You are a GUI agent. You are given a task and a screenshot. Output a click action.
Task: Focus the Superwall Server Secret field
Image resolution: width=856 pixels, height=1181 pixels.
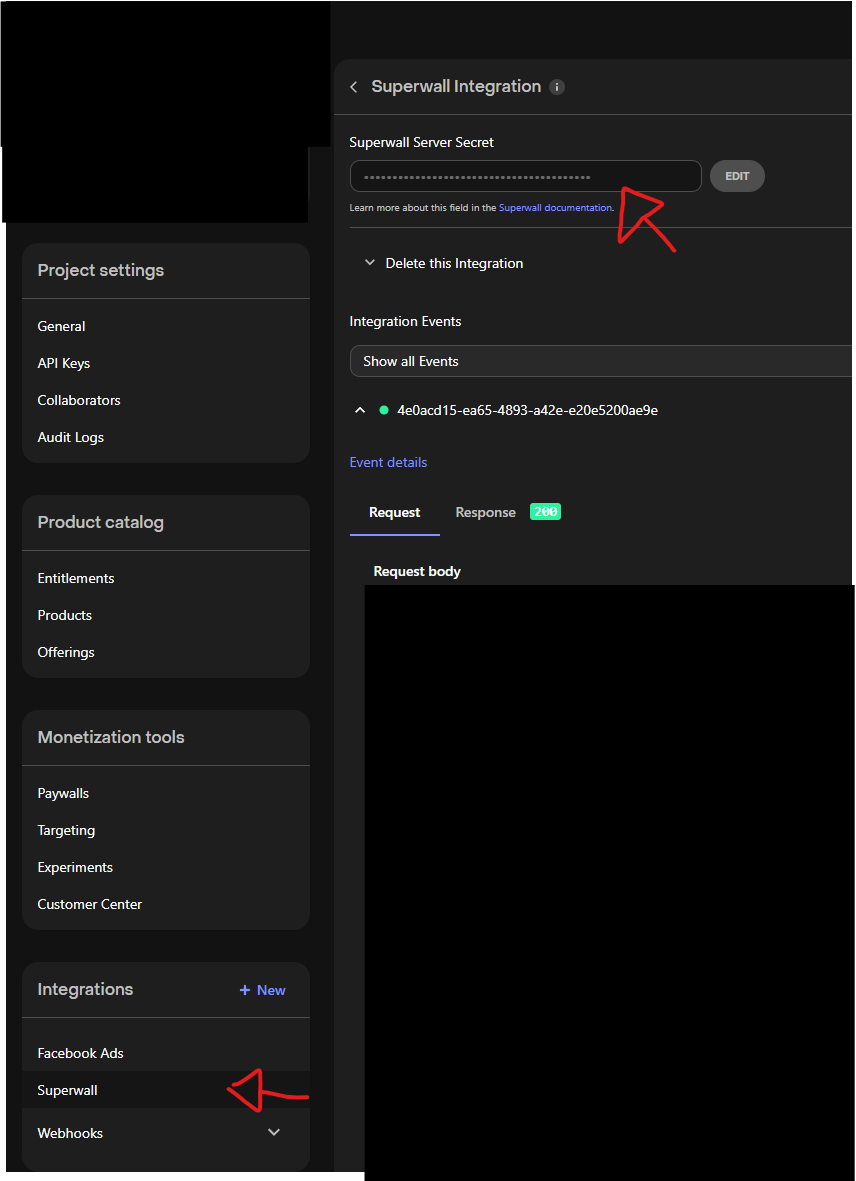coord(525,176)
